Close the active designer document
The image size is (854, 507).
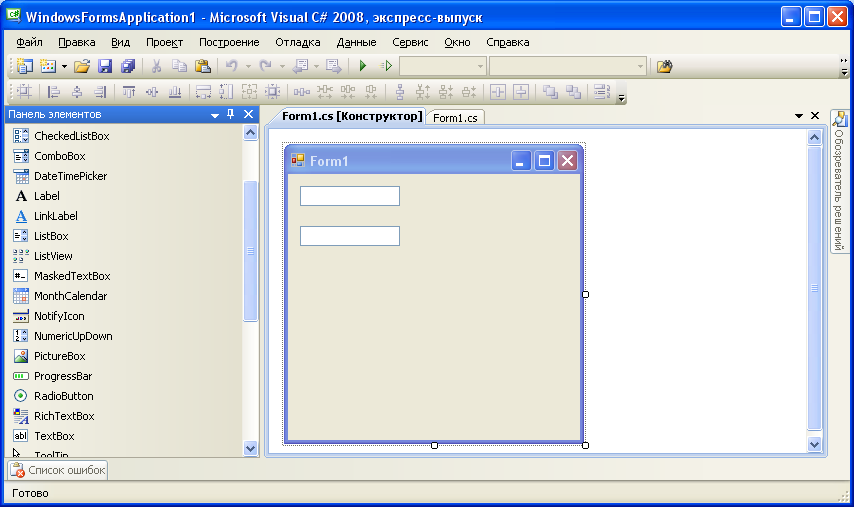(x=815, y=115)
